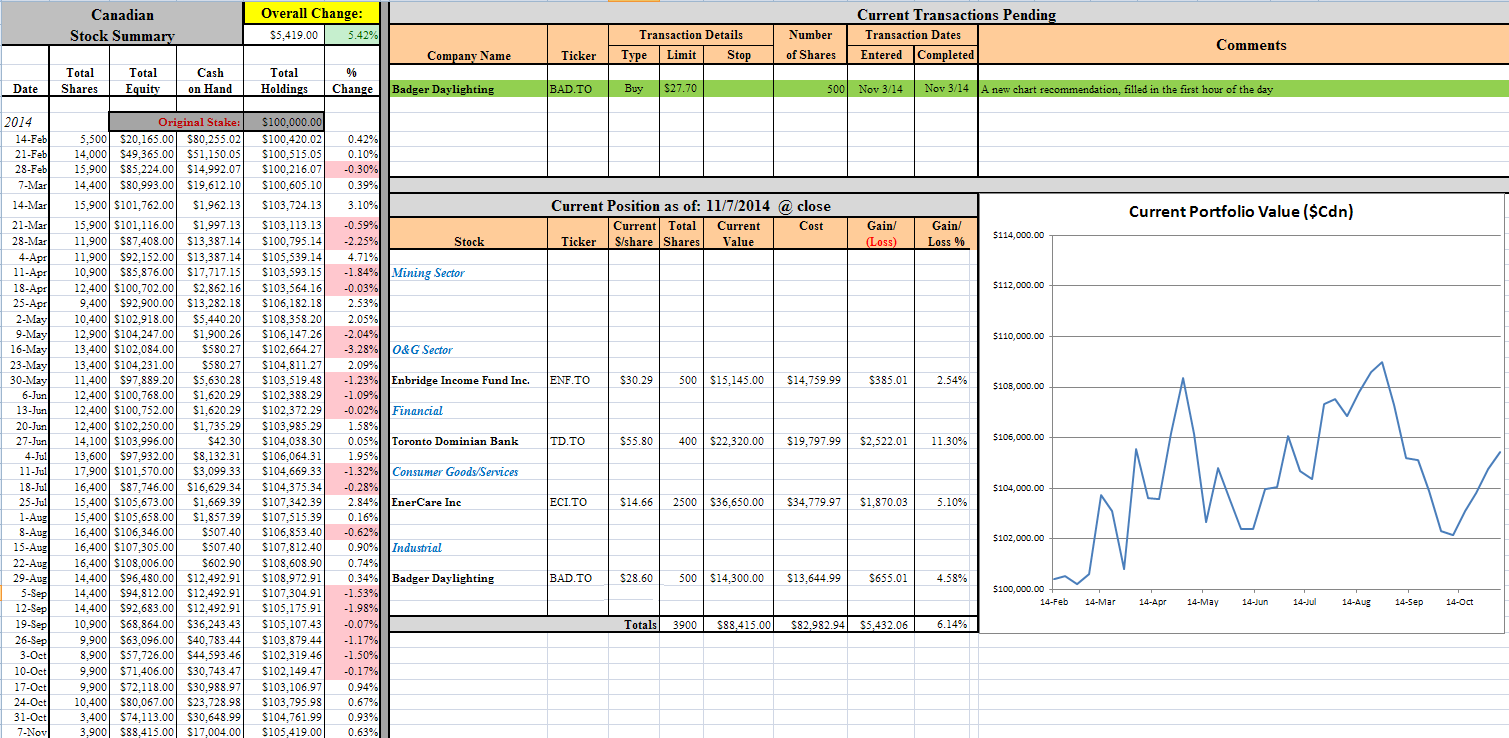Select the Current Transactions Pending header
Image resolution: width=1509 pixels, height=738 pixels.
(x=956, y=14)
